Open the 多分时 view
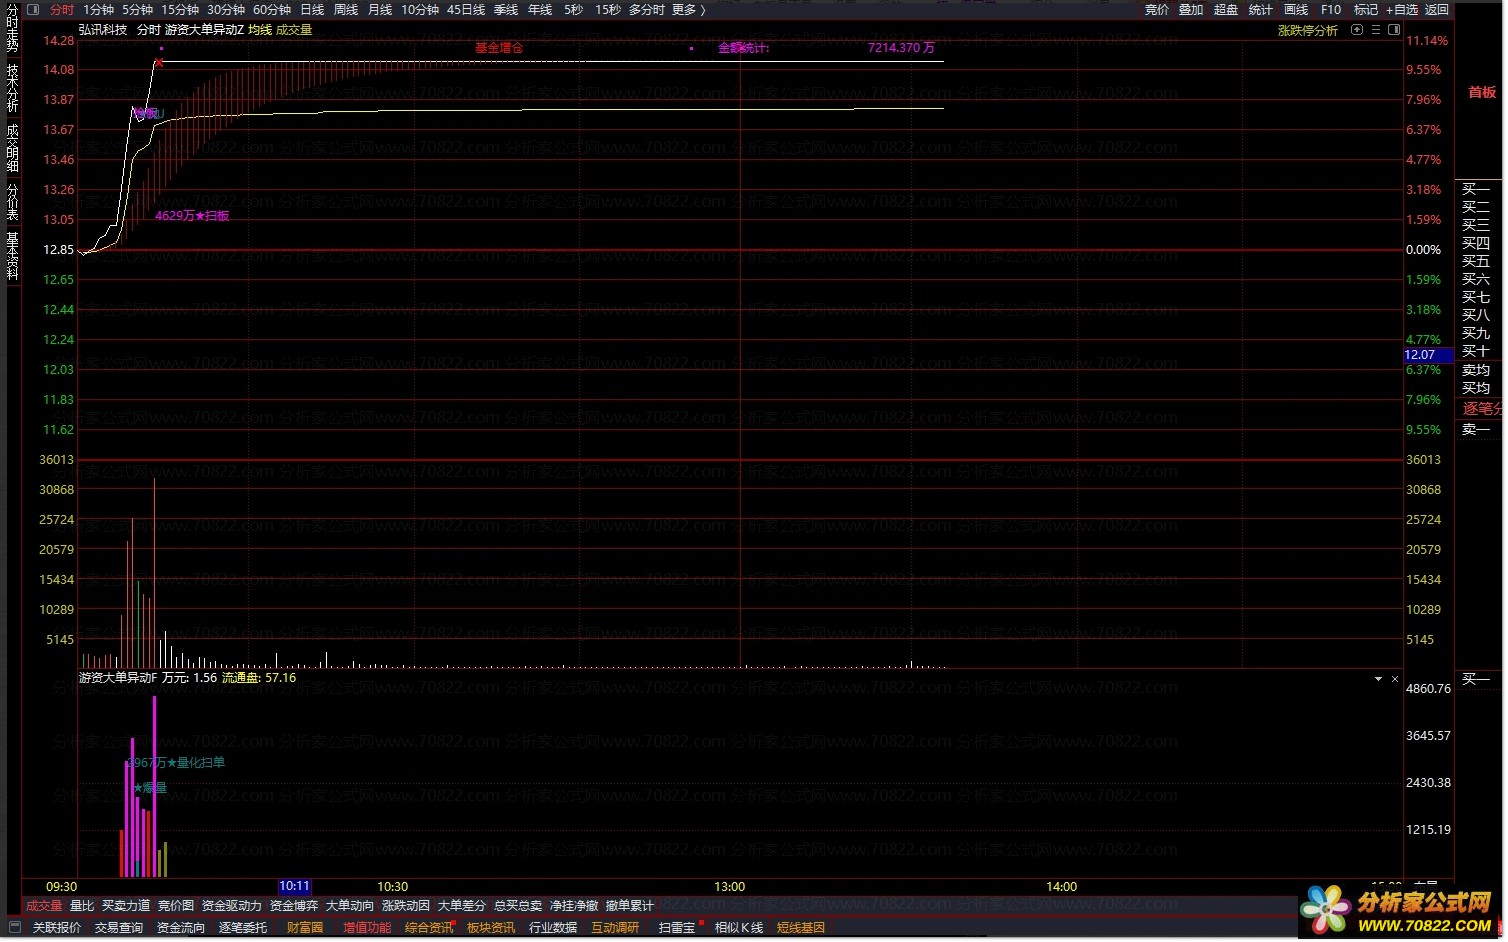The height and width of the screenshot is (942, 1508). coord(647,10)
